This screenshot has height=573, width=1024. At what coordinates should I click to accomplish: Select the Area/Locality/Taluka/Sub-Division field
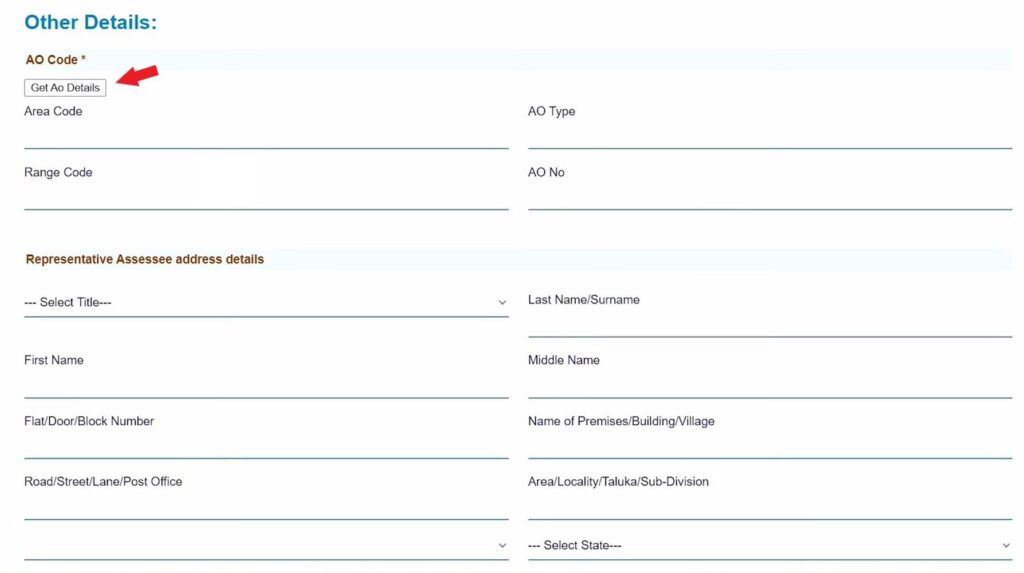pyautogui.click(x=769, y=506)
